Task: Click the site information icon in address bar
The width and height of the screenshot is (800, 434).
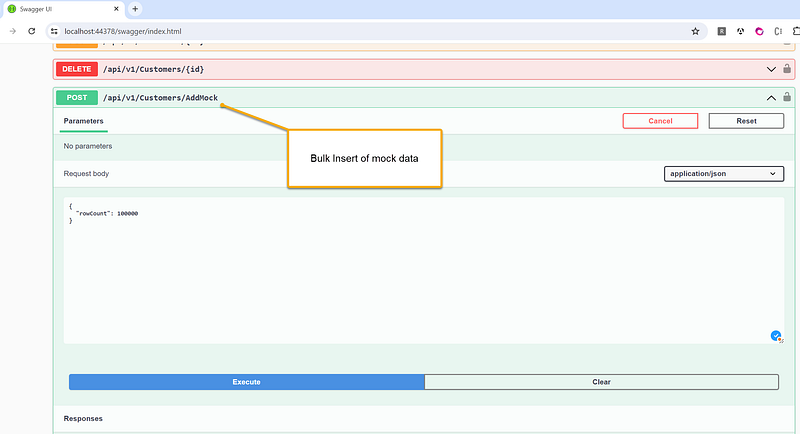Action: (x=54, y=31)
